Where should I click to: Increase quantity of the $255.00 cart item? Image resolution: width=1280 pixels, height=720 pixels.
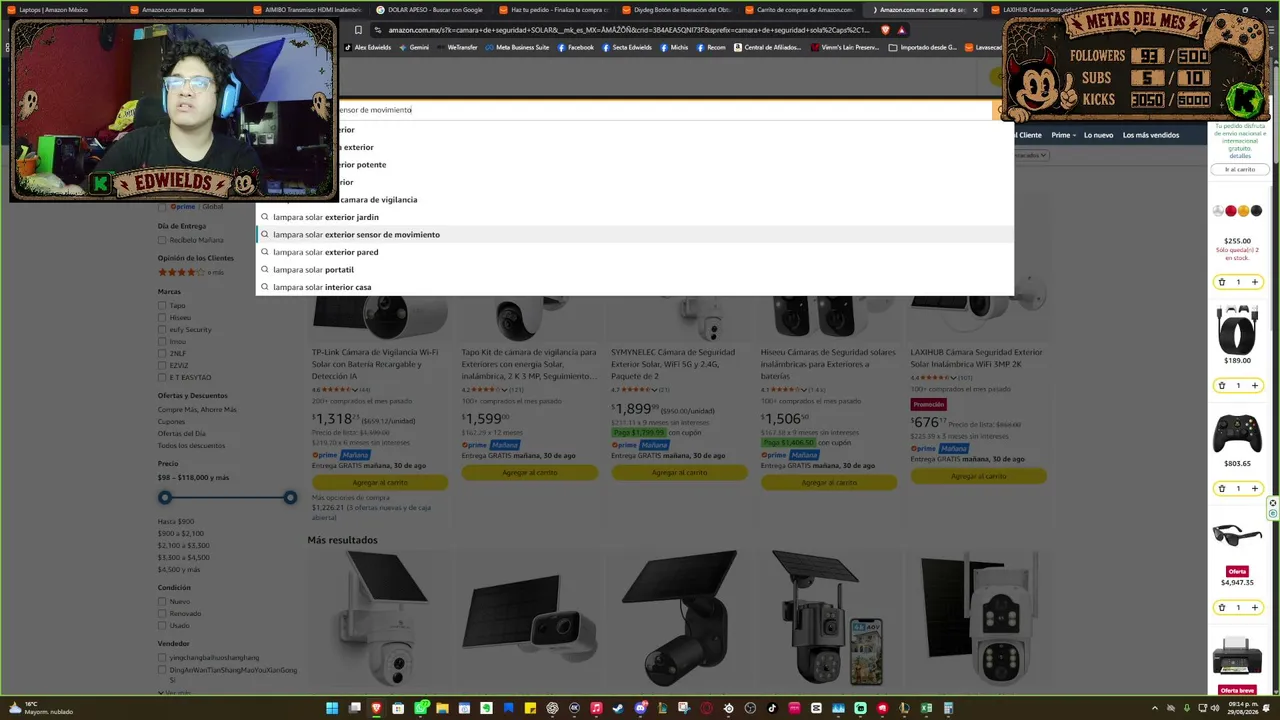[x=1254, y=282]
